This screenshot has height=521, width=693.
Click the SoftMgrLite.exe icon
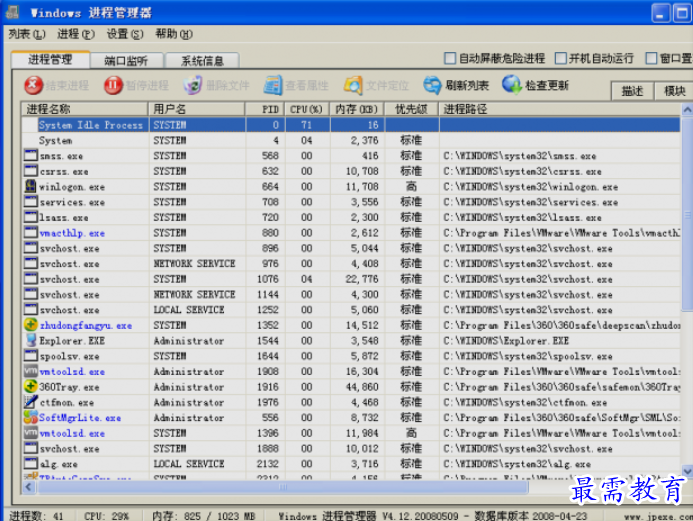point(30,417)
